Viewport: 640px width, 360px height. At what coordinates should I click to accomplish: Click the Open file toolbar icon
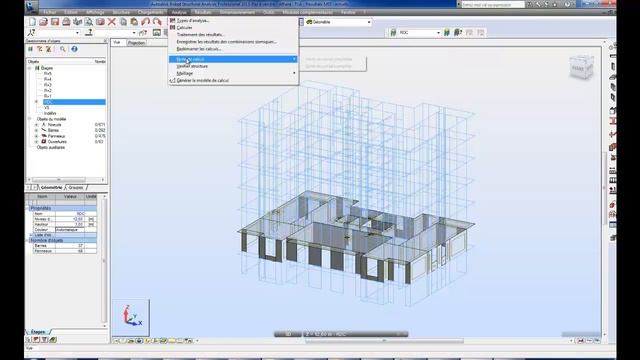click(43, 22)
